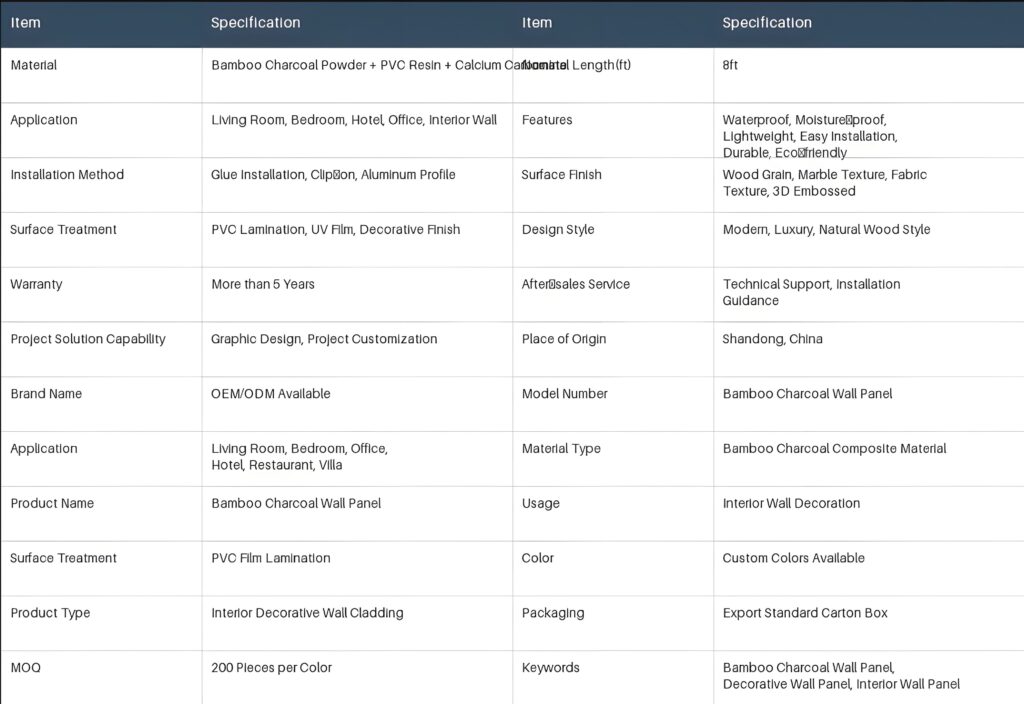Select the Project Solution Capability label

88,339
